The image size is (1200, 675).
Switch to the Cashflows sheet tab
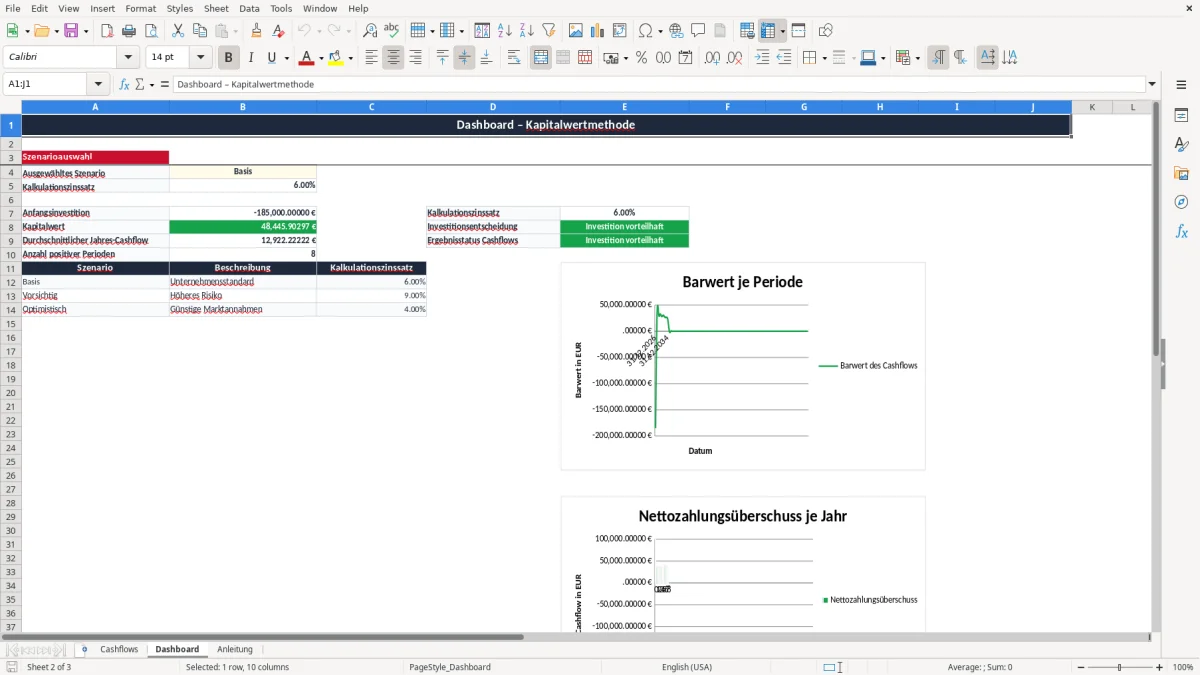[119, 650]
